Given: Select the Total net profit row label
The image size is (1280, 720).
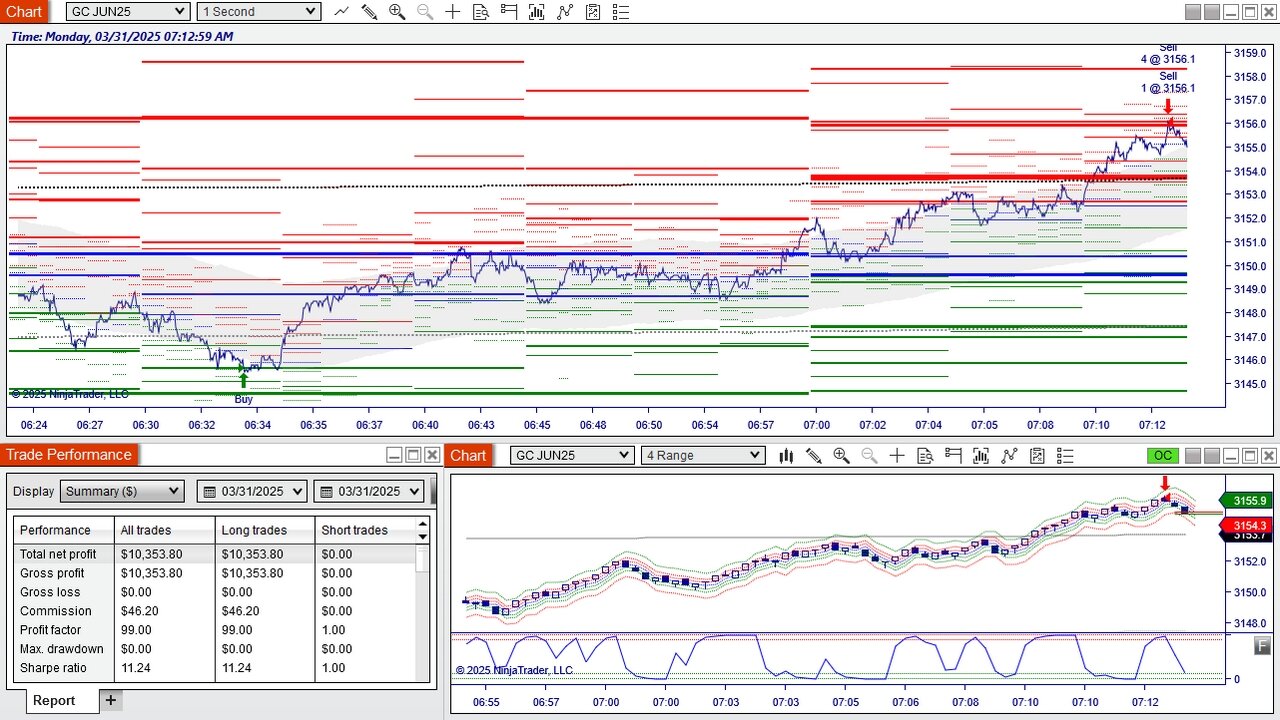Looking at the screenshot, I should pos(58,554).
